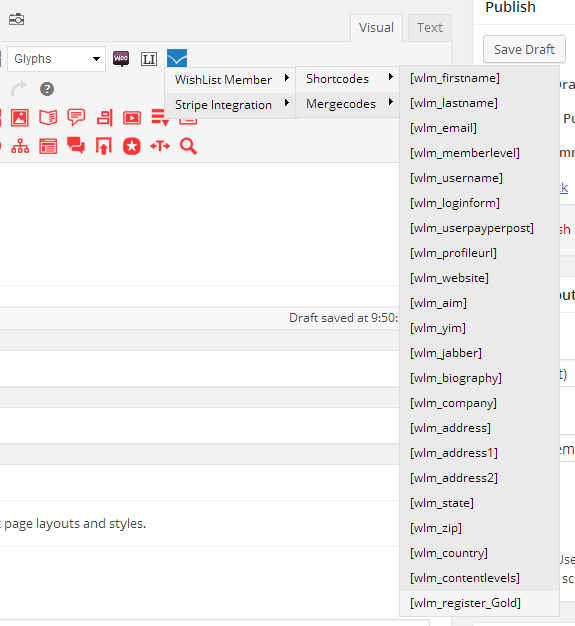This screenshot has height=626, width=575.
Task: Click inside the editor content area
Action: [x=200, y=224]
